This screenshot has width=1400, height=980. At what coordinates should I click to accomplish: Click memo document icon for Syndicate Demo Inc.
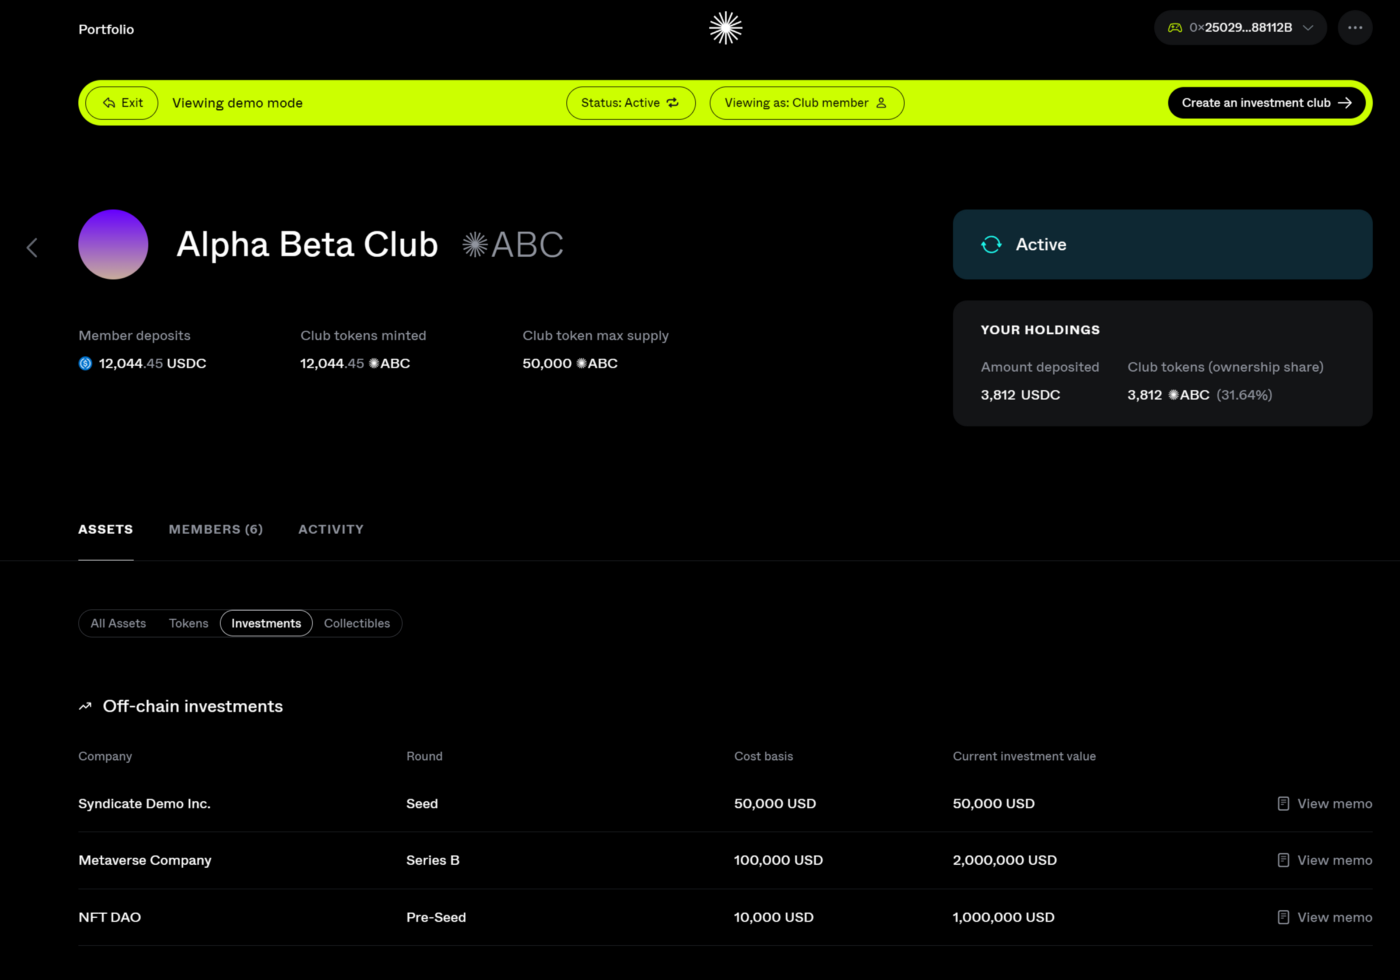[x=1283, y=803]
